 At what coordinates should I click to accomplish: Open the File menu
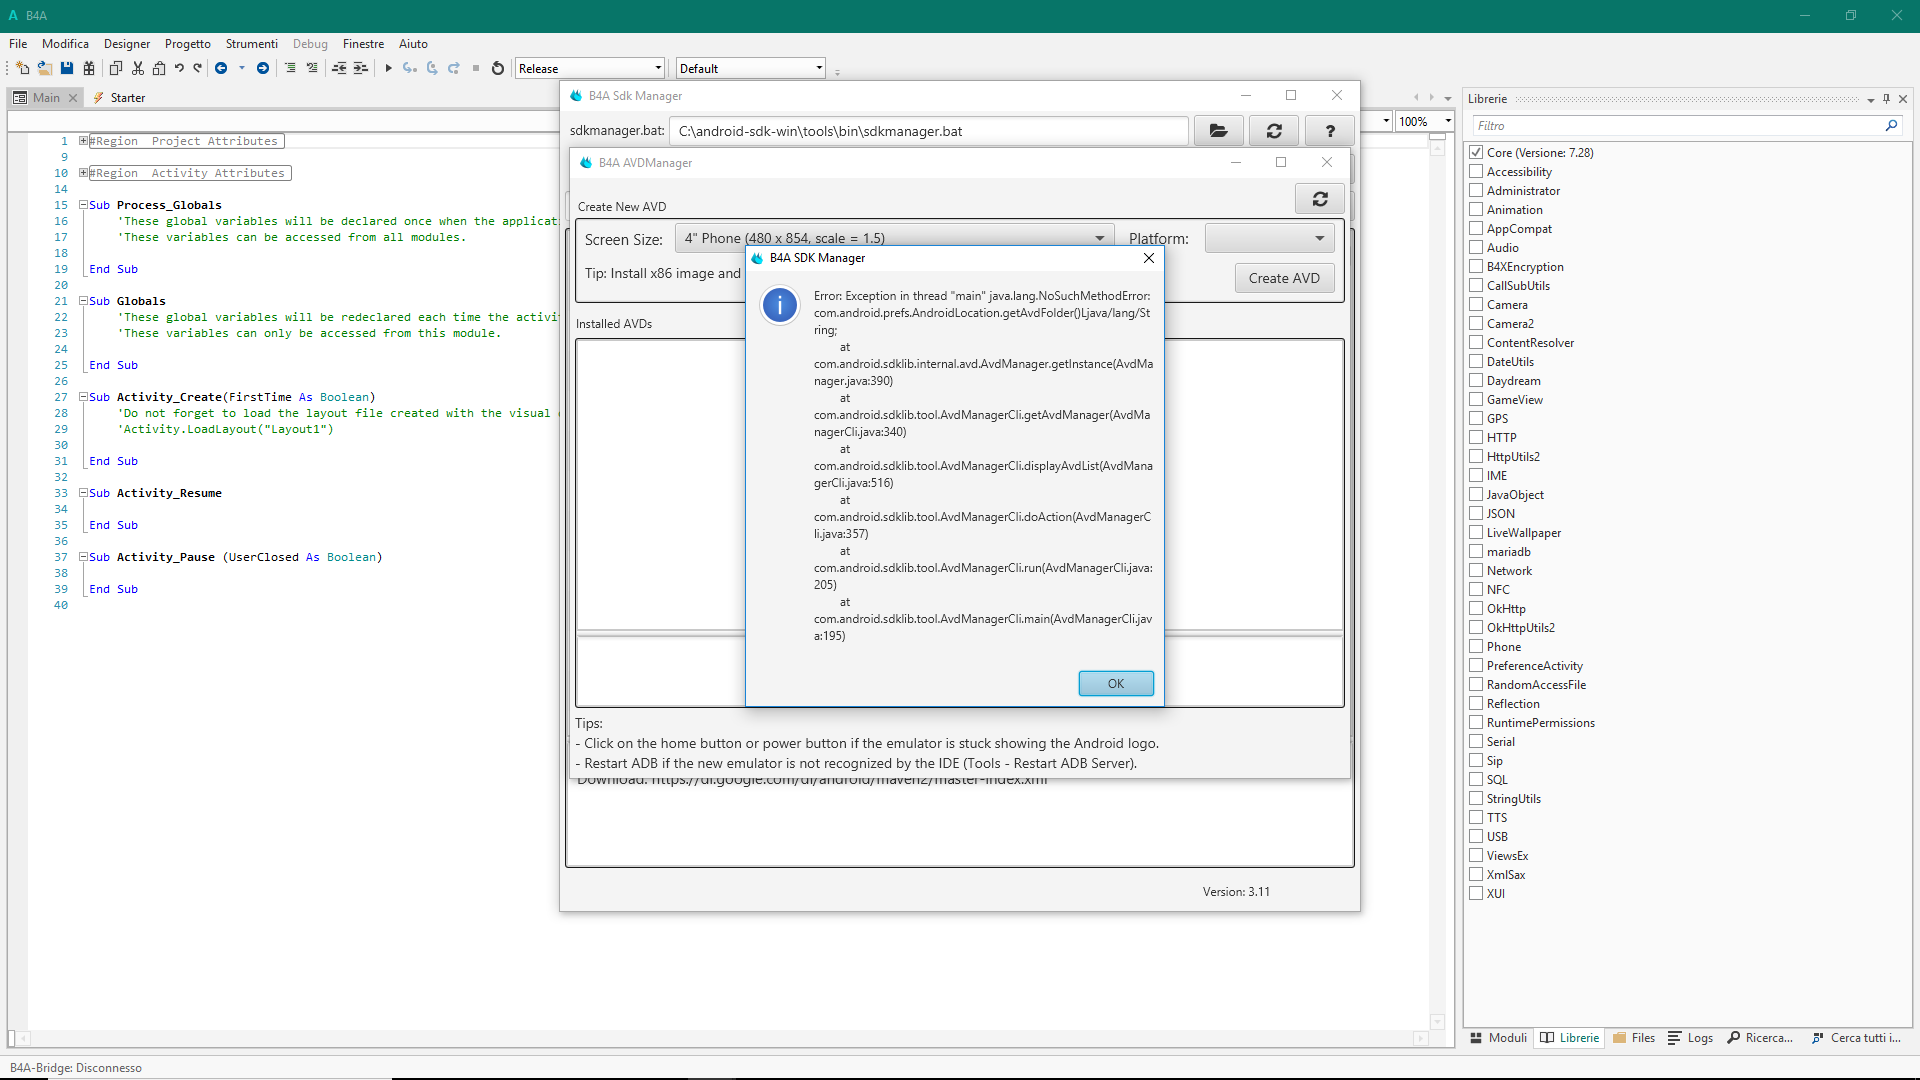18,44
